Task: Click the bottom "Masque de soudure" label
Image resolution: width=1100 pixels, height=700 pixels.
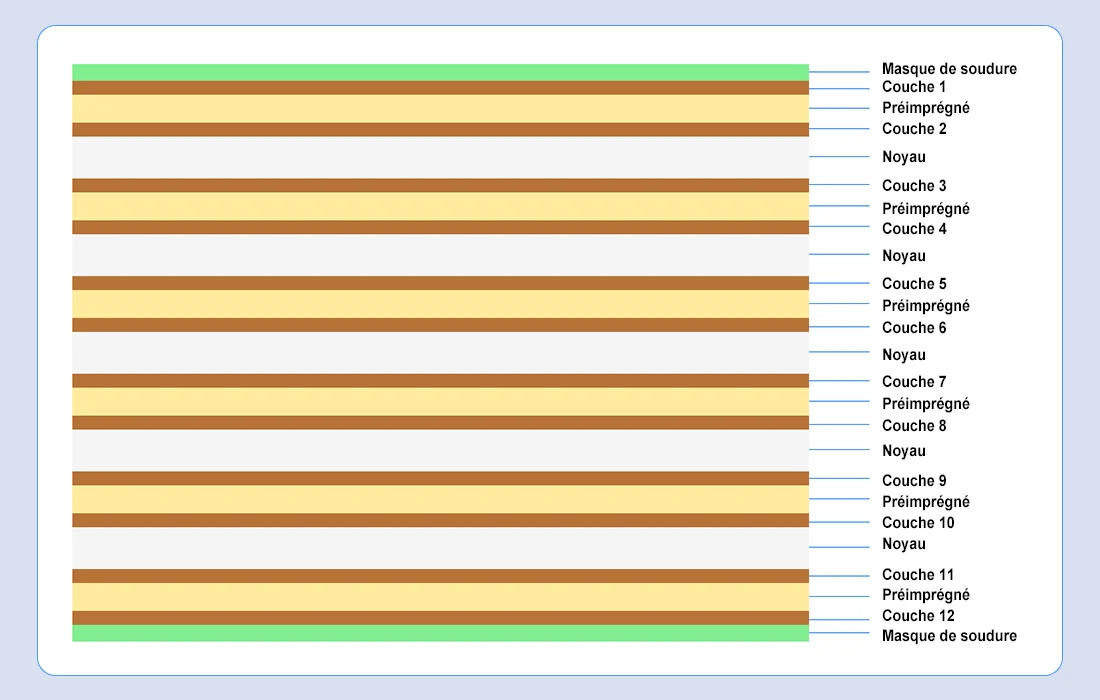Action: point(948,636)
